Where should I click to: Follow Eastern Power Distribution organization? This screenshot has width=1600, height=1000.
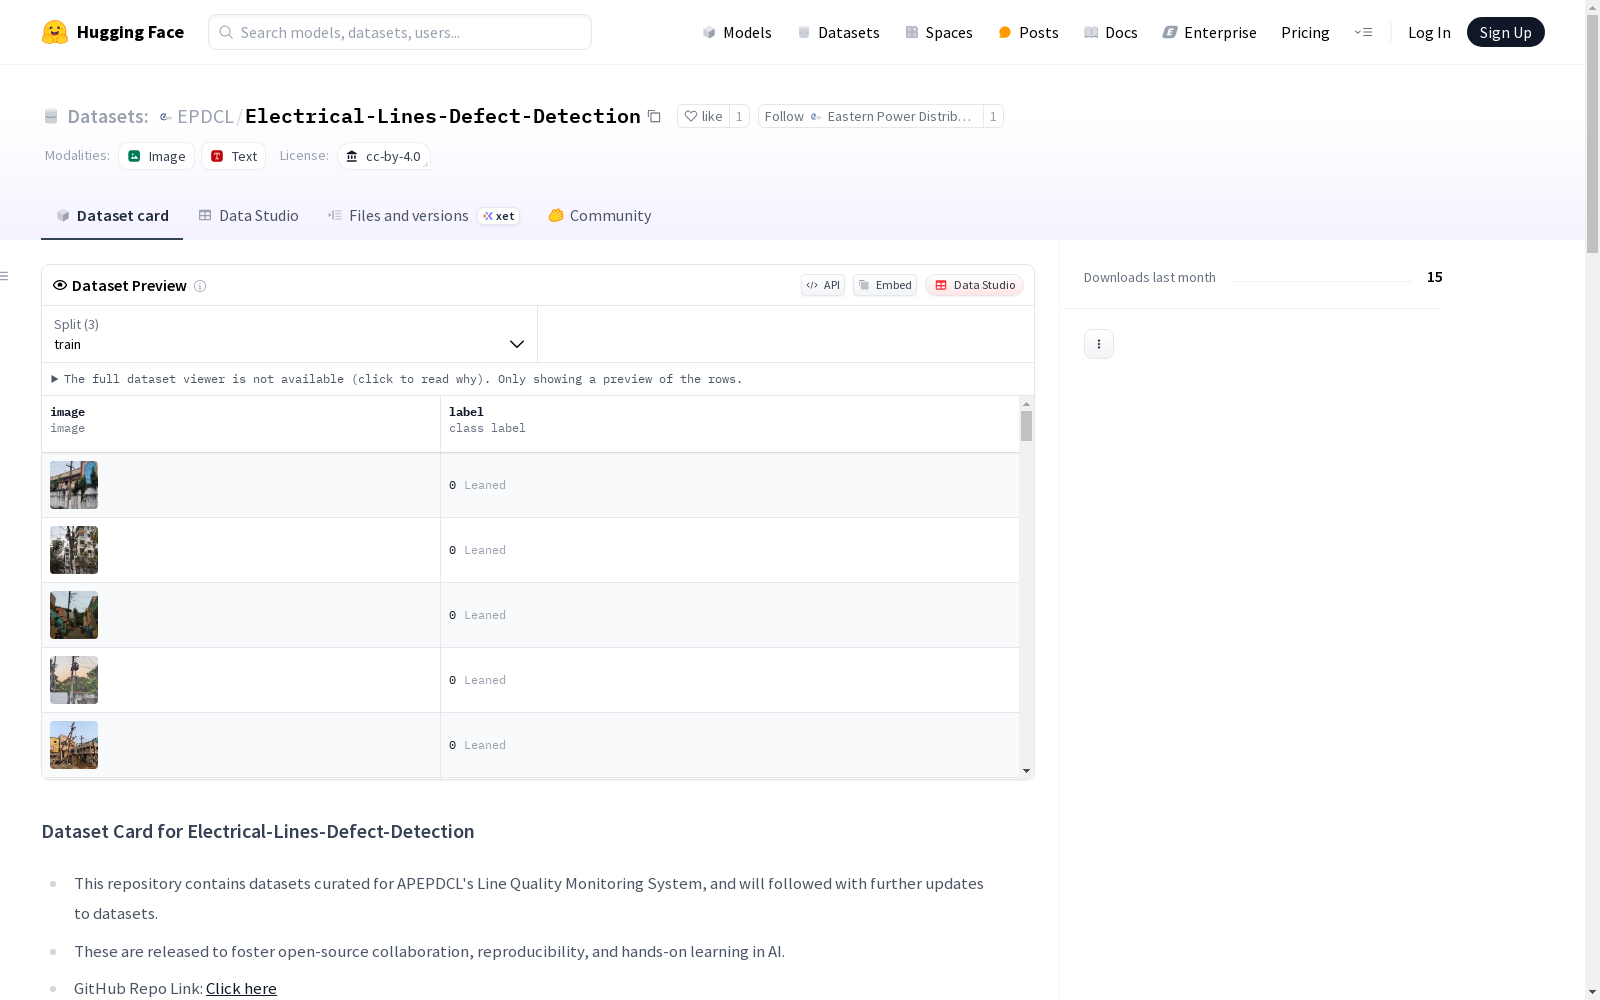click(869, 116)
